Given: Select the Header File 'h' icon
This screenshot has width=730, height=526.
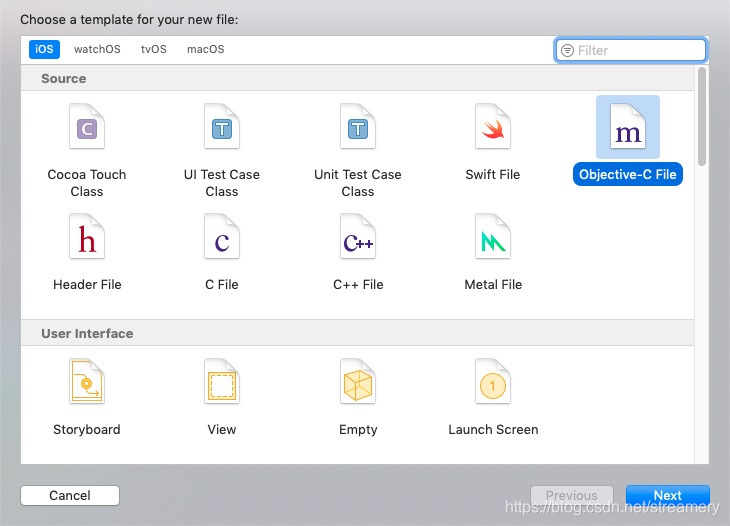Looking at the screenshot, I should click(x=87, y=236).
